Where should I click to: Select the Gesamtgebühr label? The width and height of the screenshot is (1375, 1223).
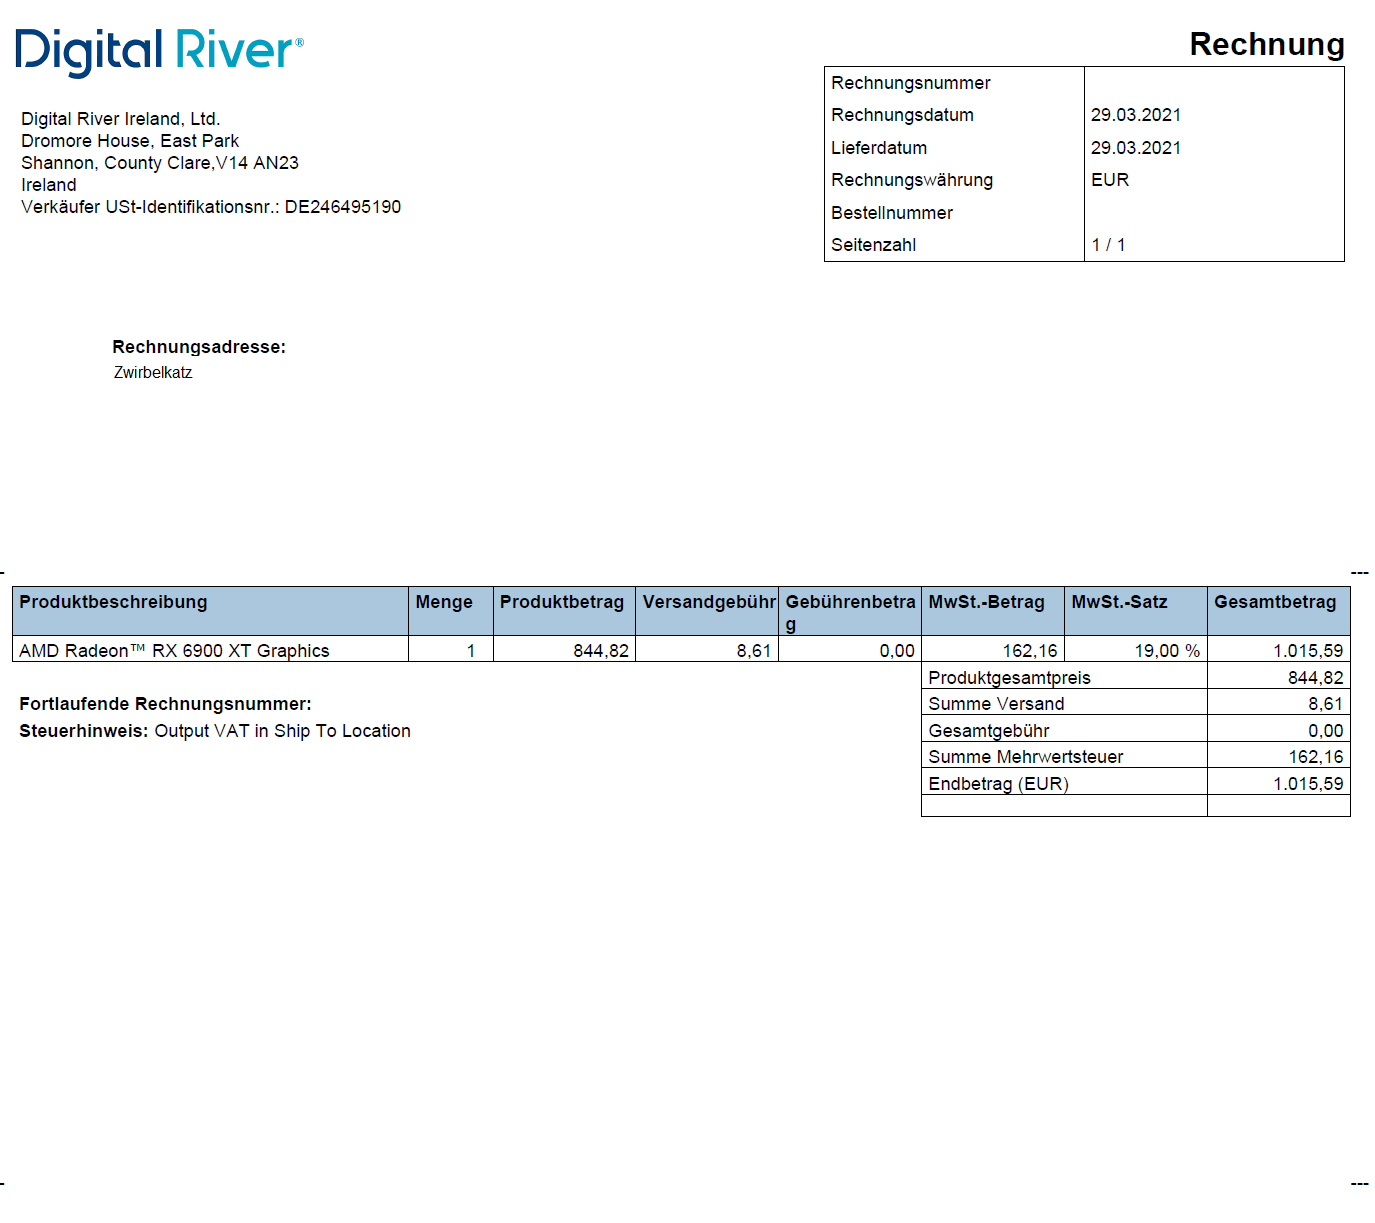click(x=989, y=731)
